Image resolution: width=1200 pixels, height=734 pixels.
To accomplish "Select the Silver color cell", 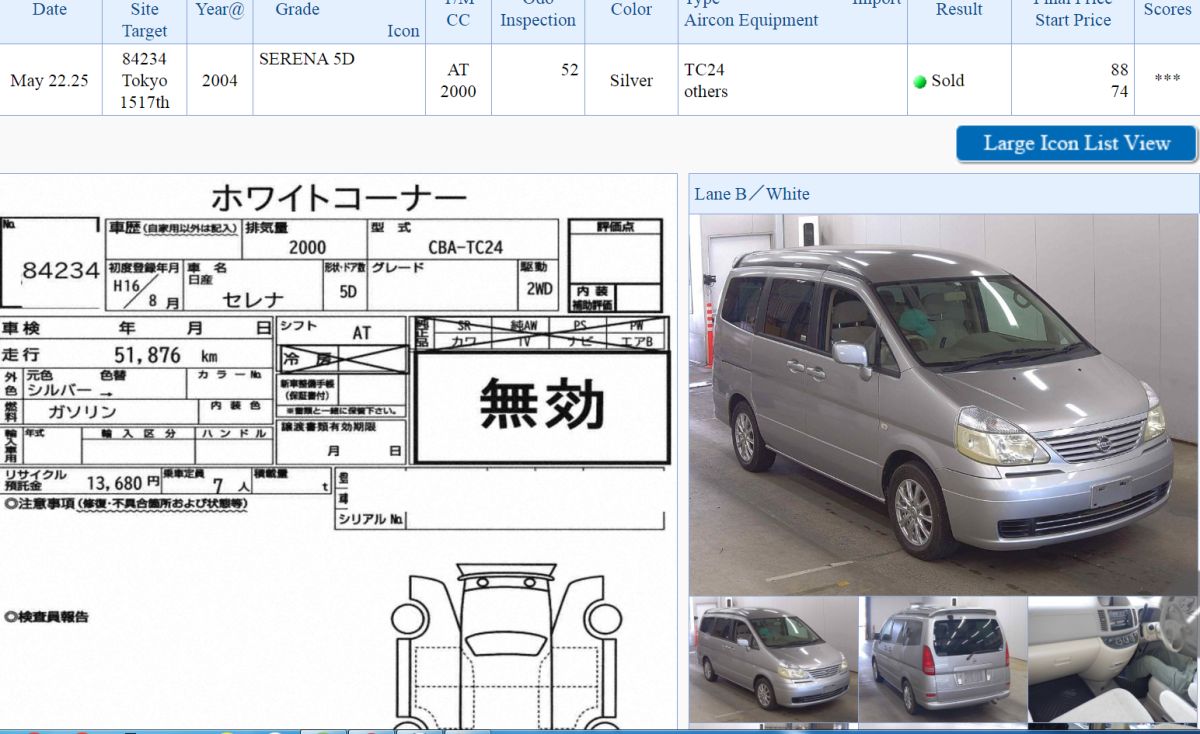I will pos(631,80).
